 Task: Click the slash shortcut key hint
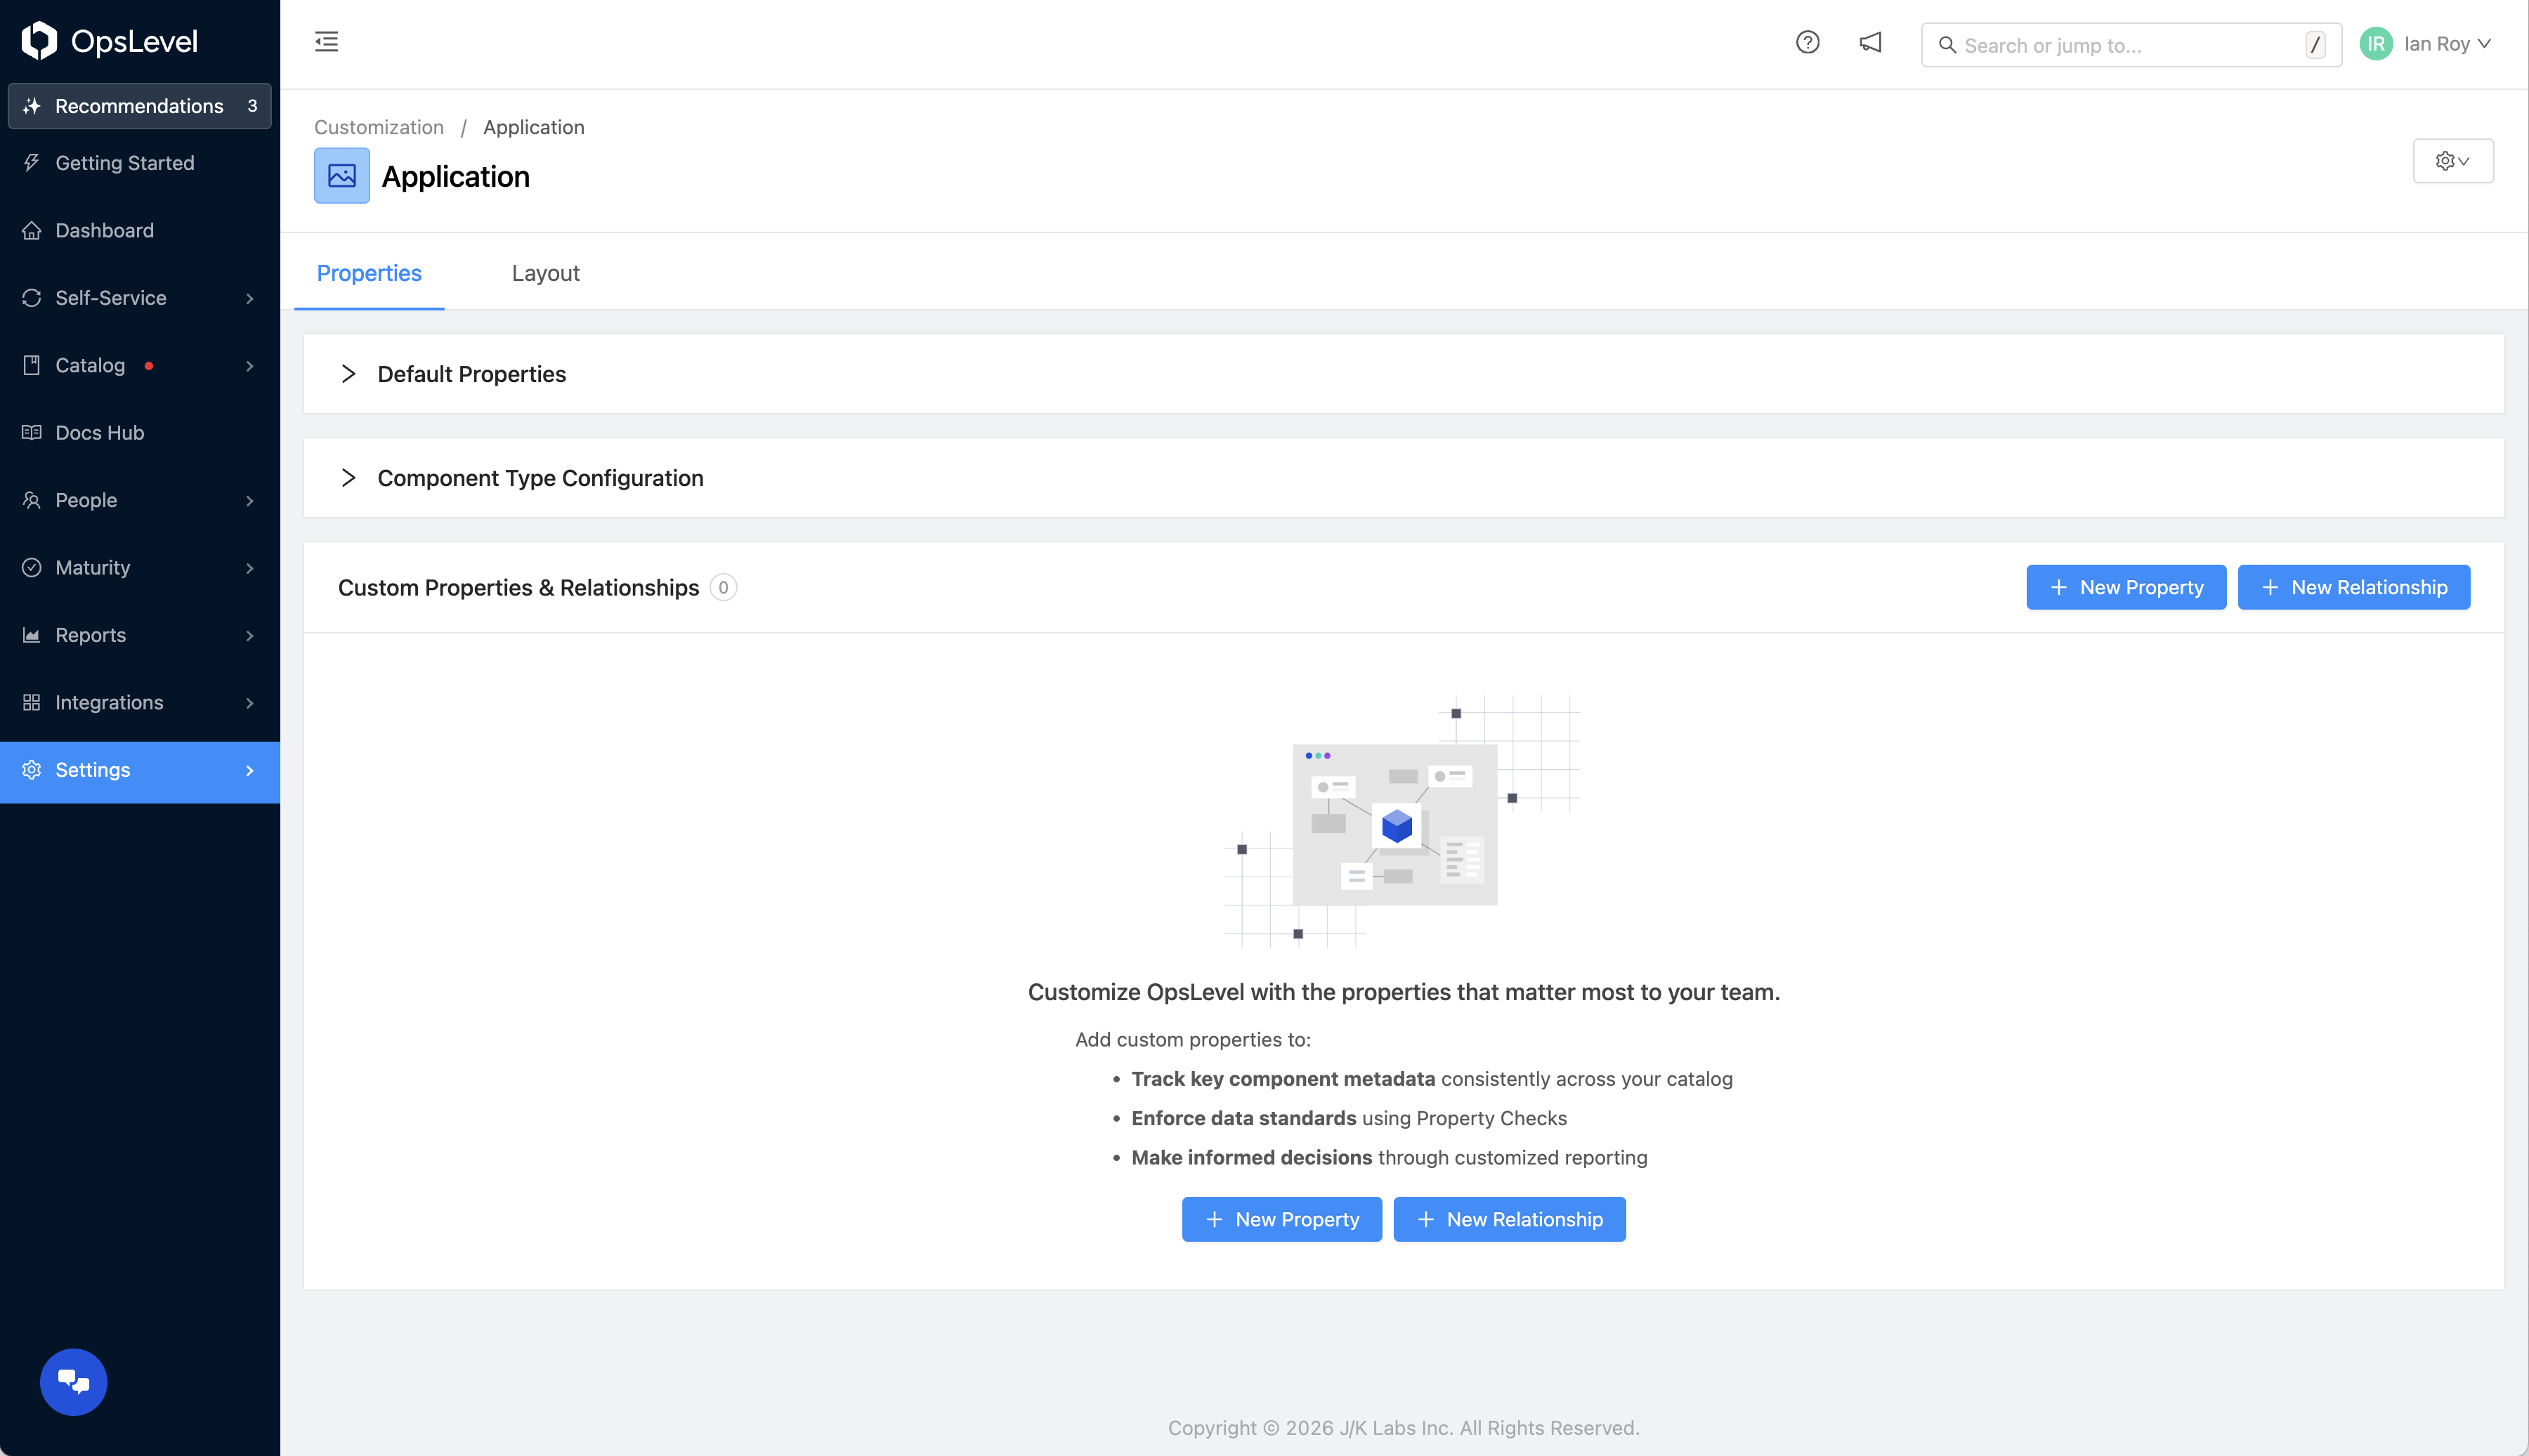pos(2315,45)
